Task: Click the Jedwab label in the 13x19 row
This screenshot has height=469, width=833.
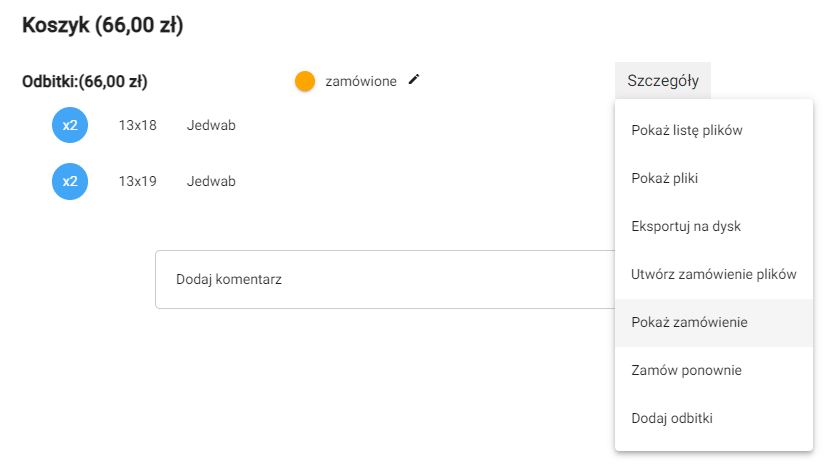Action: click(x=211, y=182)
